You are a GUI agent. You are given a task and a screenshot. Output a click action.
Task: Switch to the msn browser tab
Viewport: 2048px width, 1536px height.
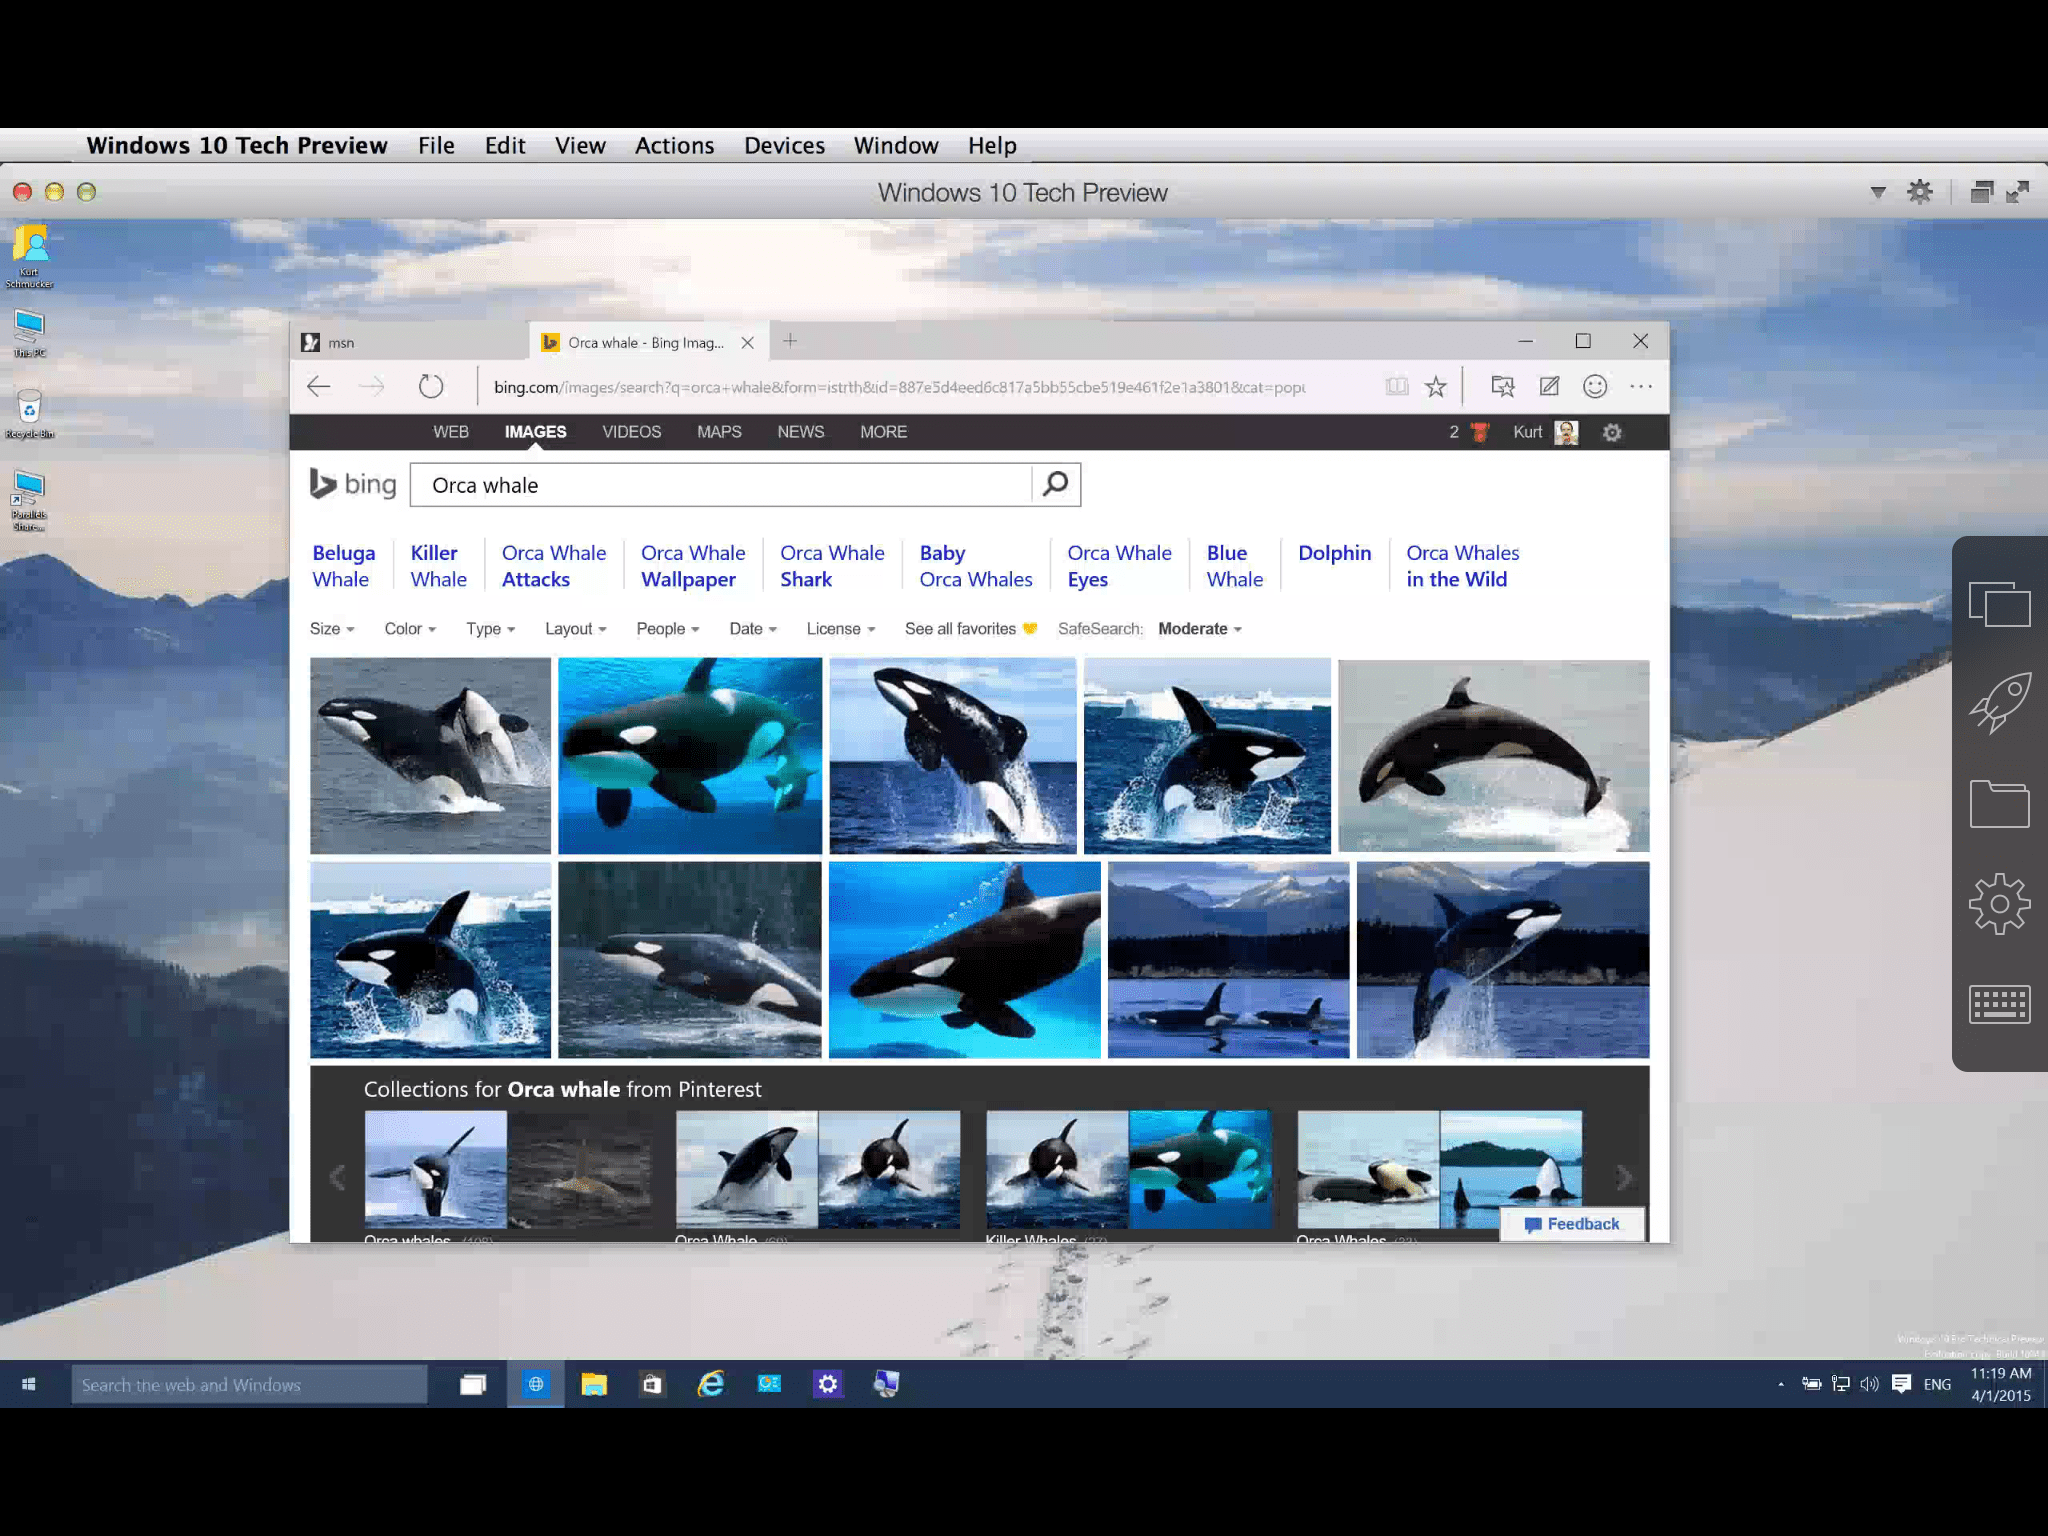pyautogui.click(x=410, y=342)
